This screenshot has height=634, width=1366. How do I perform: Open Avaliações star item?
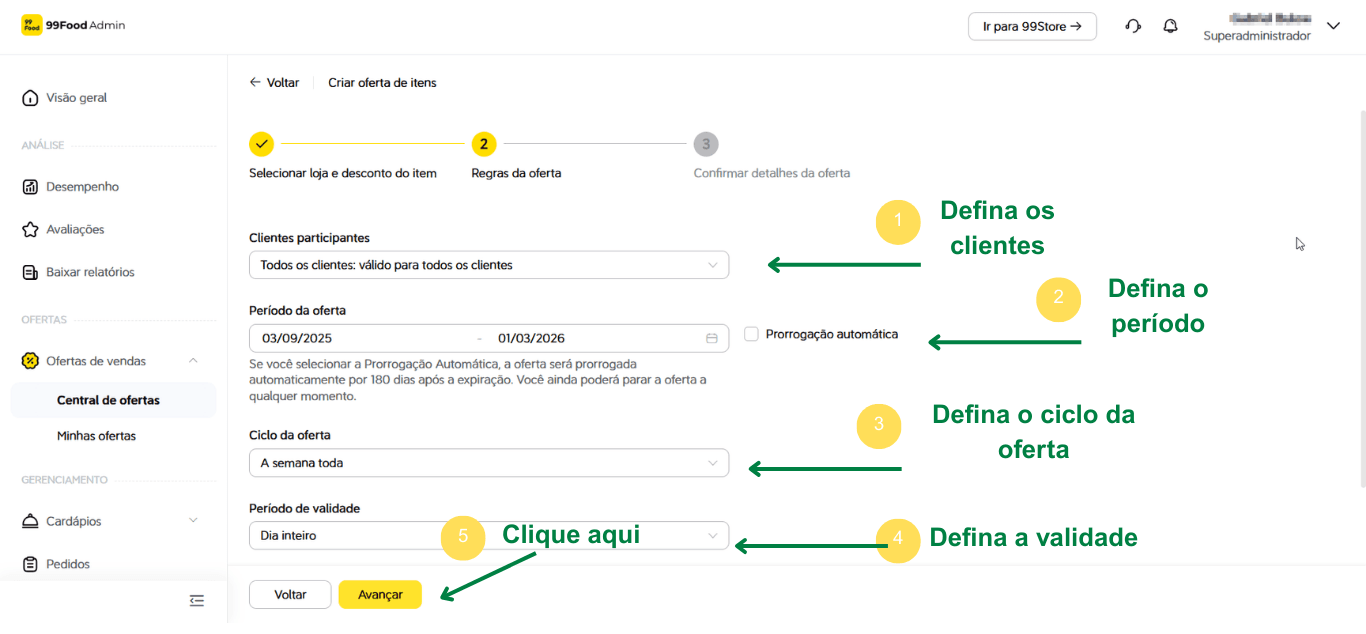[75, 230]
